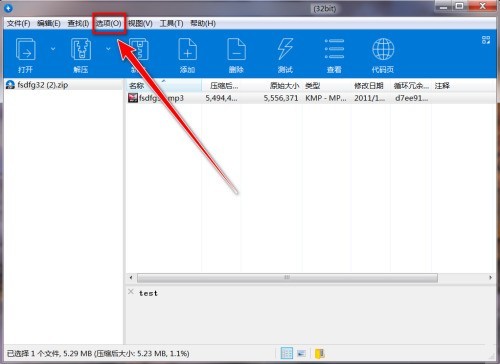Click the horizontal scrollbar thumb
The height and width of the screenshot is (364, 500).
287,277
